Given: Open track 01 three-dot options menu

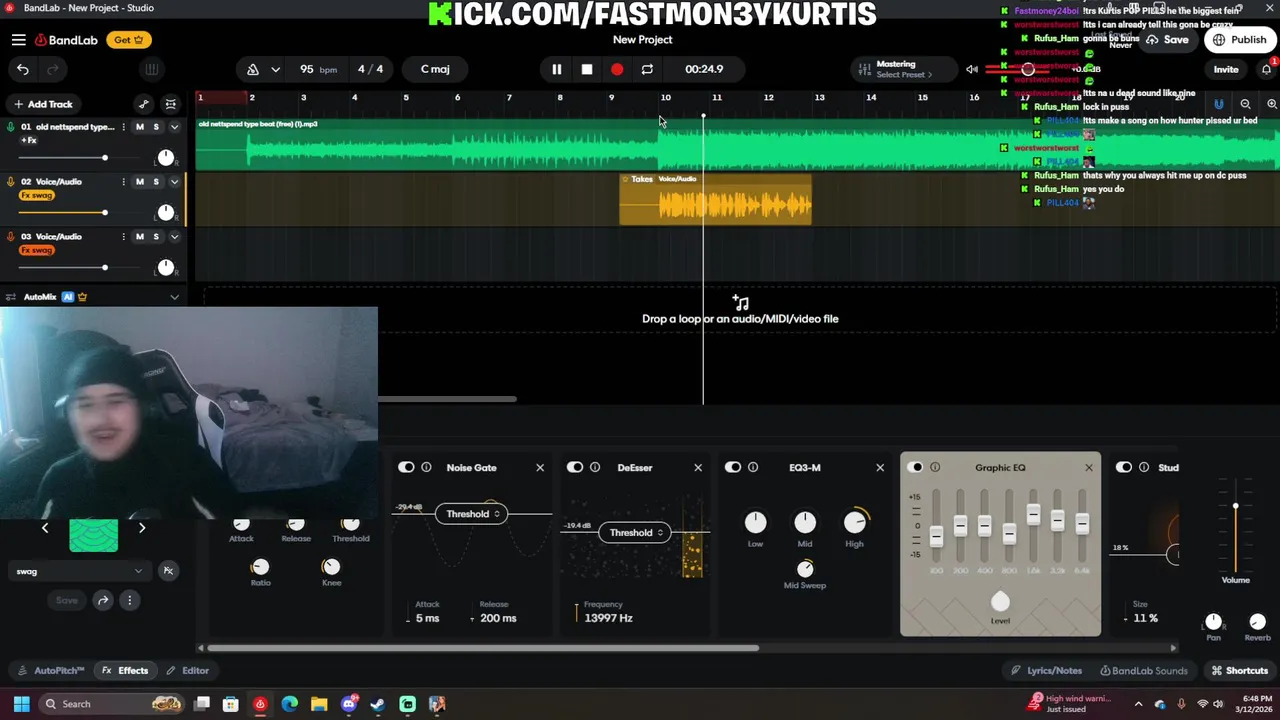Looking at the screenshot, I should [x=124, y=127].
